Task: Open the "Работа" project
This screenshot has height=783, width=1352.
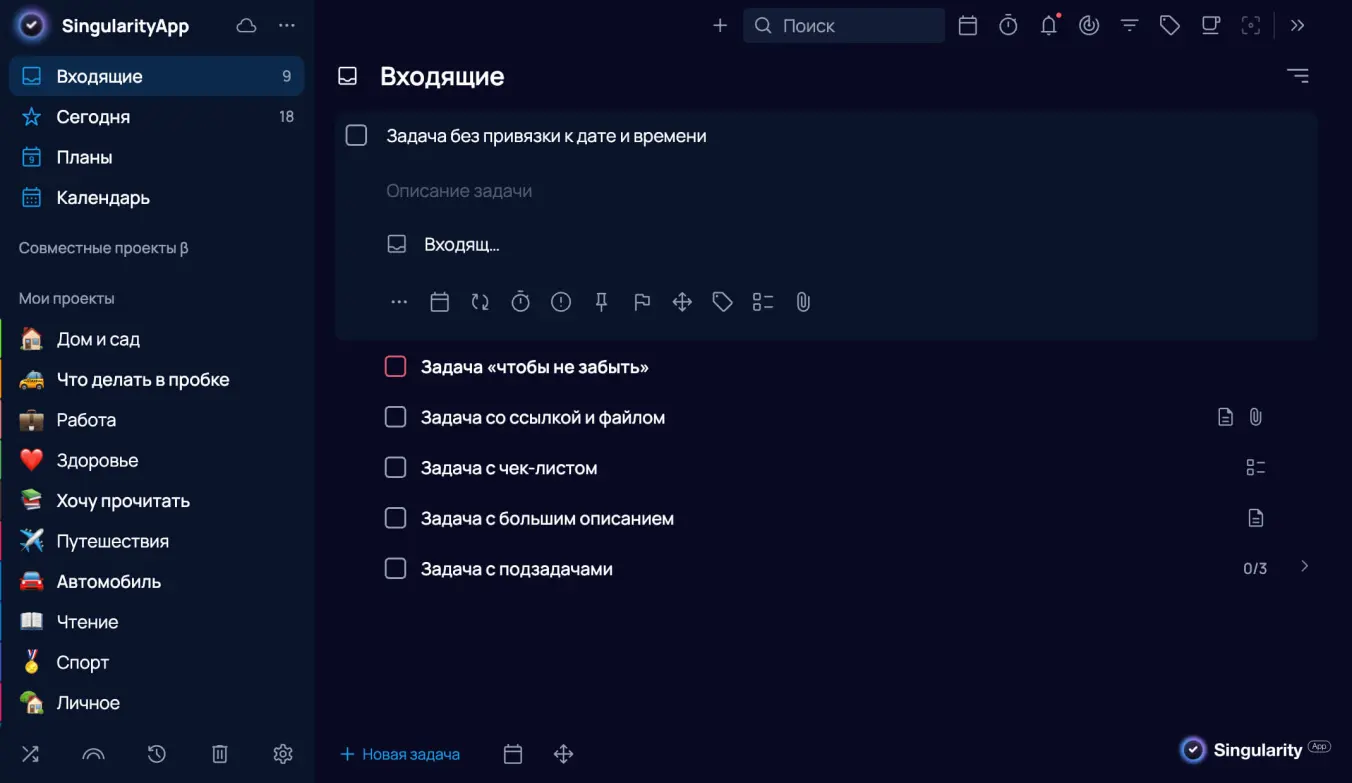Action: coord(86,420)
